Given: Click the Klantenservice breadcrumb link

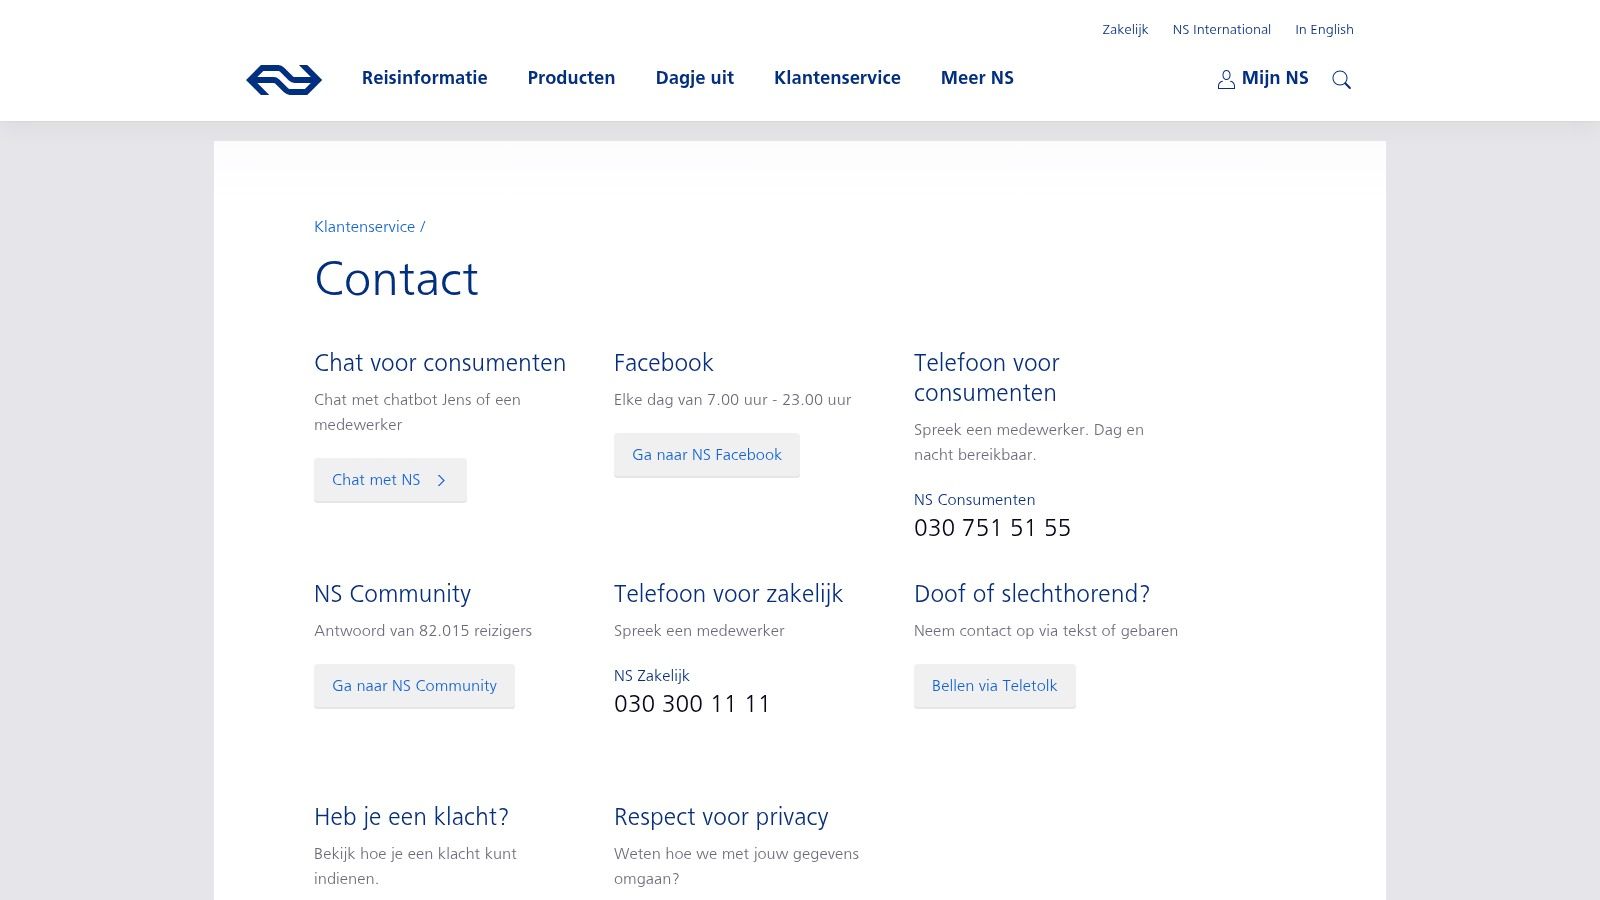Looking at the screenshot, I should tap(364, 227).
